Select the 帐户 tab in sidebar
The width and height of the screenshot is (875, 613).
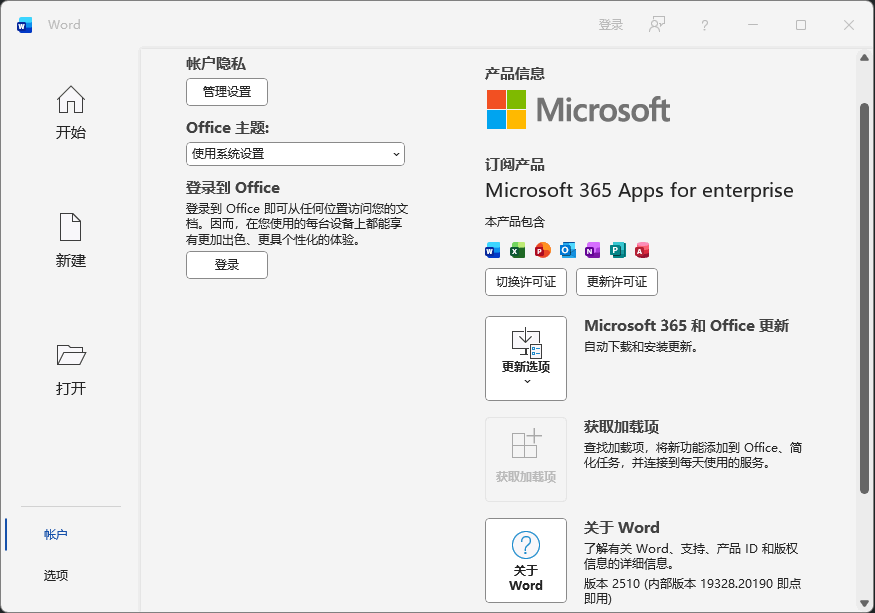56,534
